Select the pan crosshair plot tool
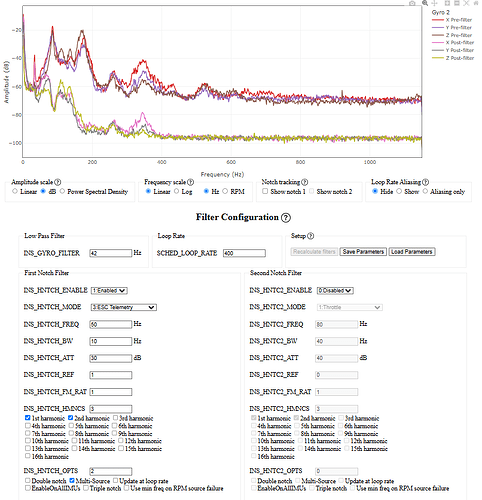482x500 pixels. tap(435, 3)
